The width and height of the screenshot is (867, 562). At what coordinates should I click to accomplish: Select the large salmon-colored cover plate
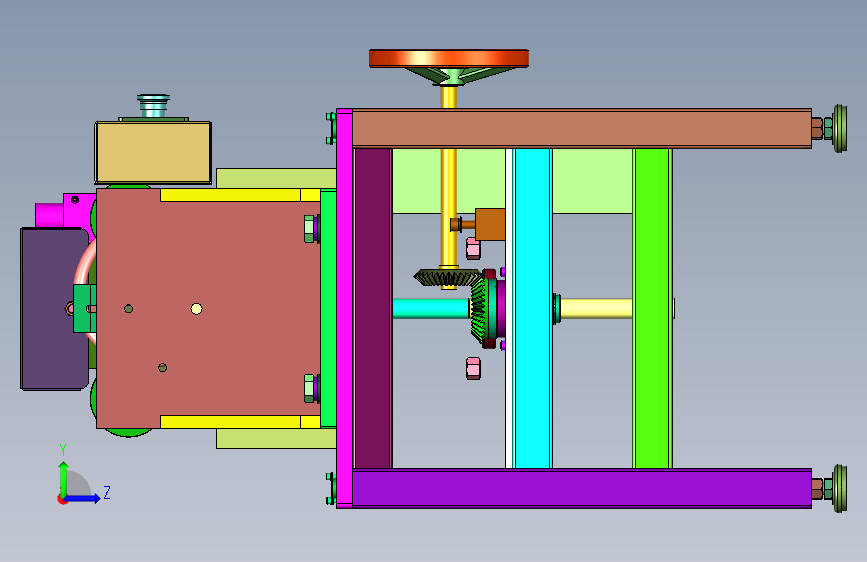tap(208, 308)
